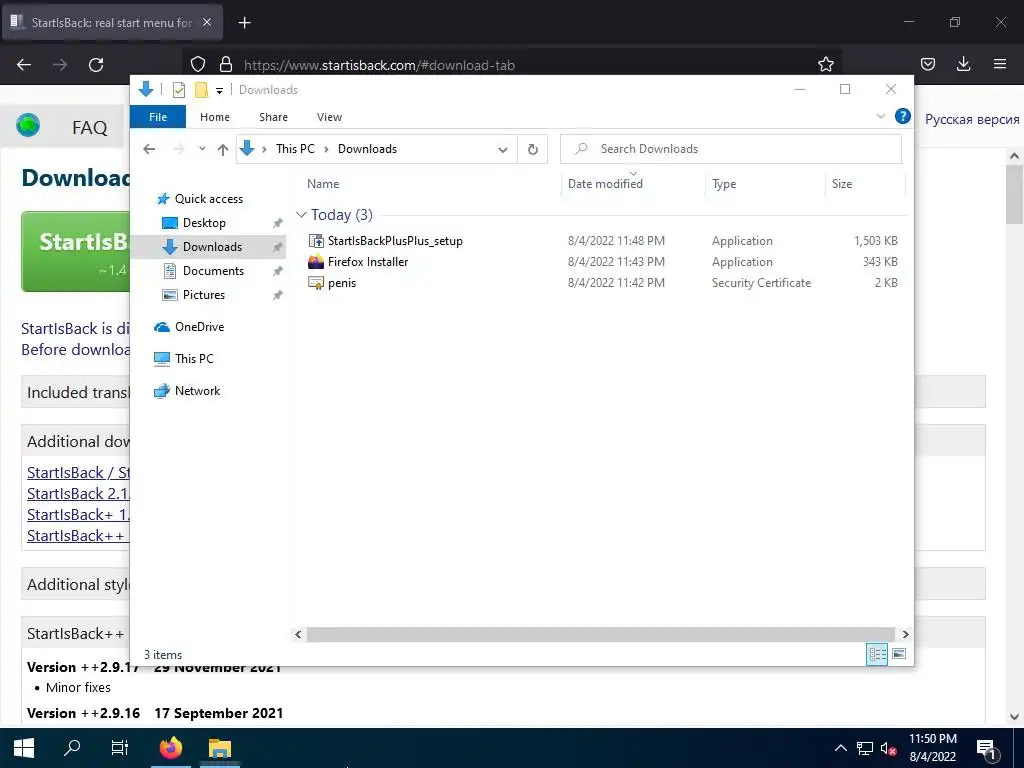Open OneDrive in navigation pane
Image resolution: width=1024 pixels, height=768 pixels.
[199, 327]
